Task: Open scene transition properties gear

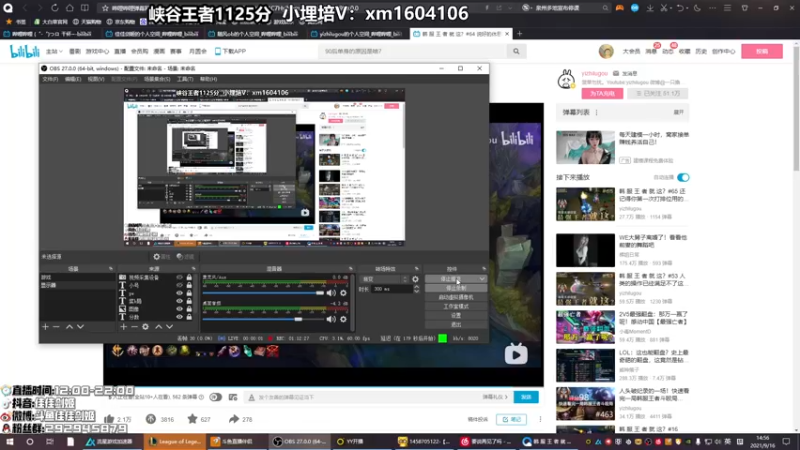Action: coord(415,279)
